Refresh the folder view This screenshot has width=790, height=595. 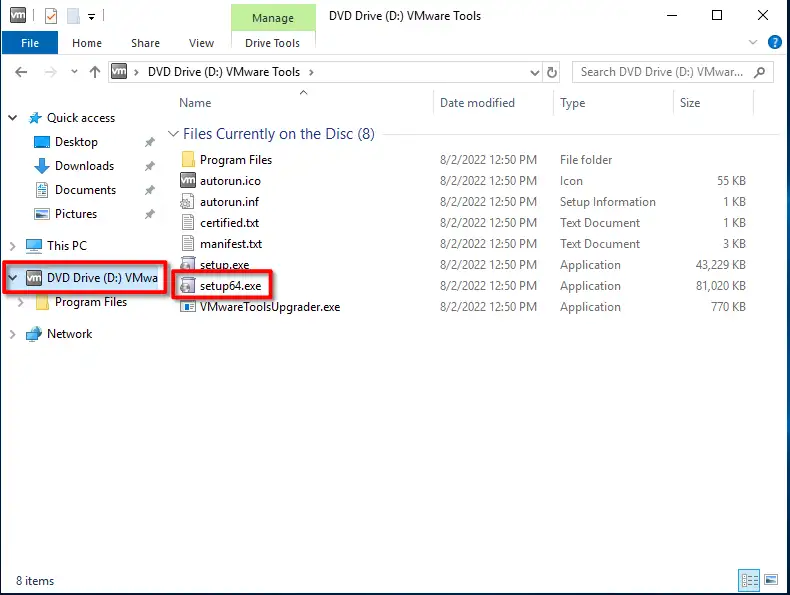[x=552, y=73]
